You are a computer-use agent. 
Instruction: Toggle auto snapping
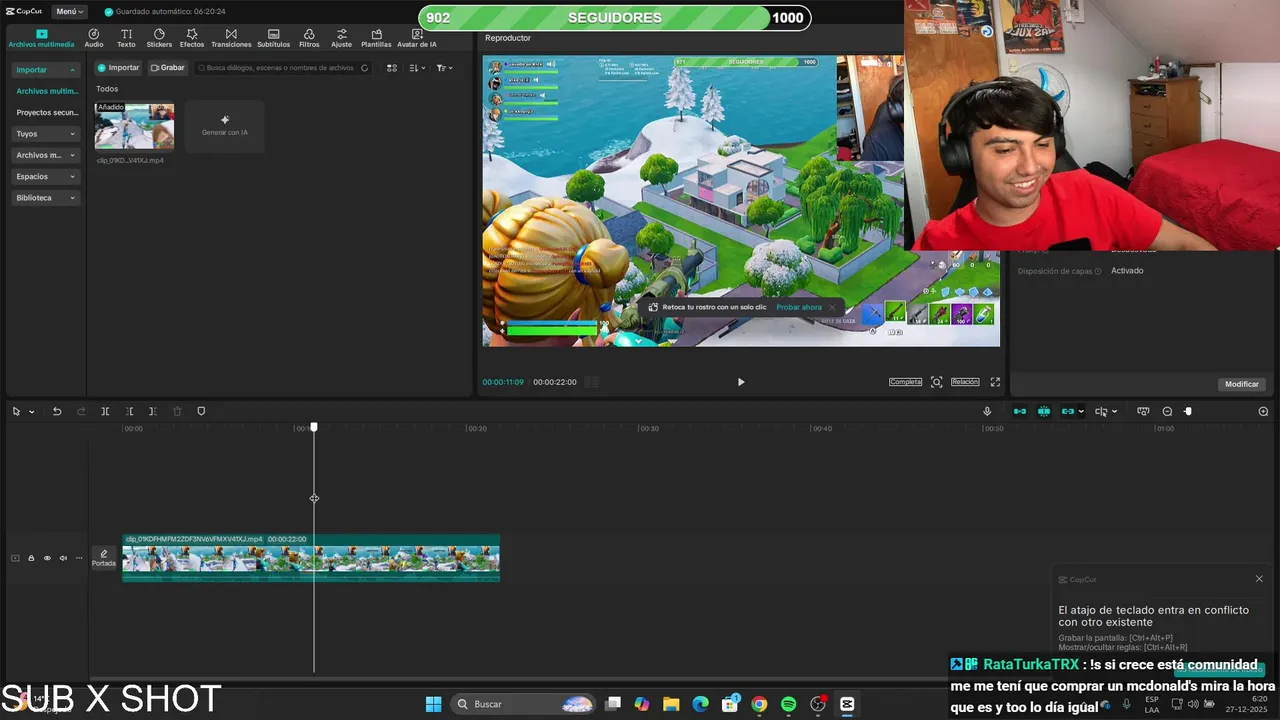tap(1044, 412)
